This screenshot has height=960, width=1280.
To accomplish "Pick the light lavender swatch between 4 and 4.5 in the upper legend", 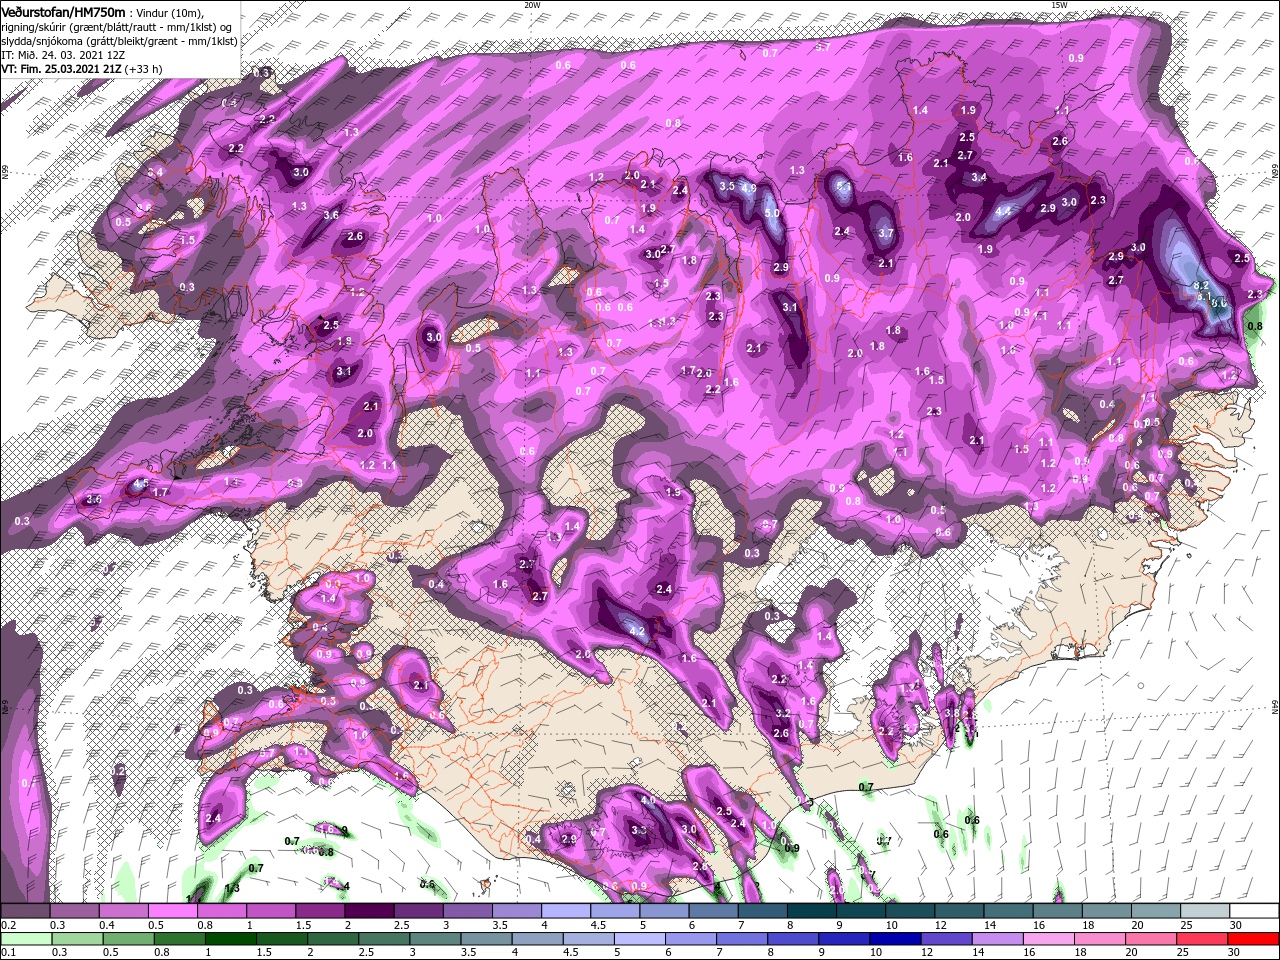I will click(x=565, y=911).
